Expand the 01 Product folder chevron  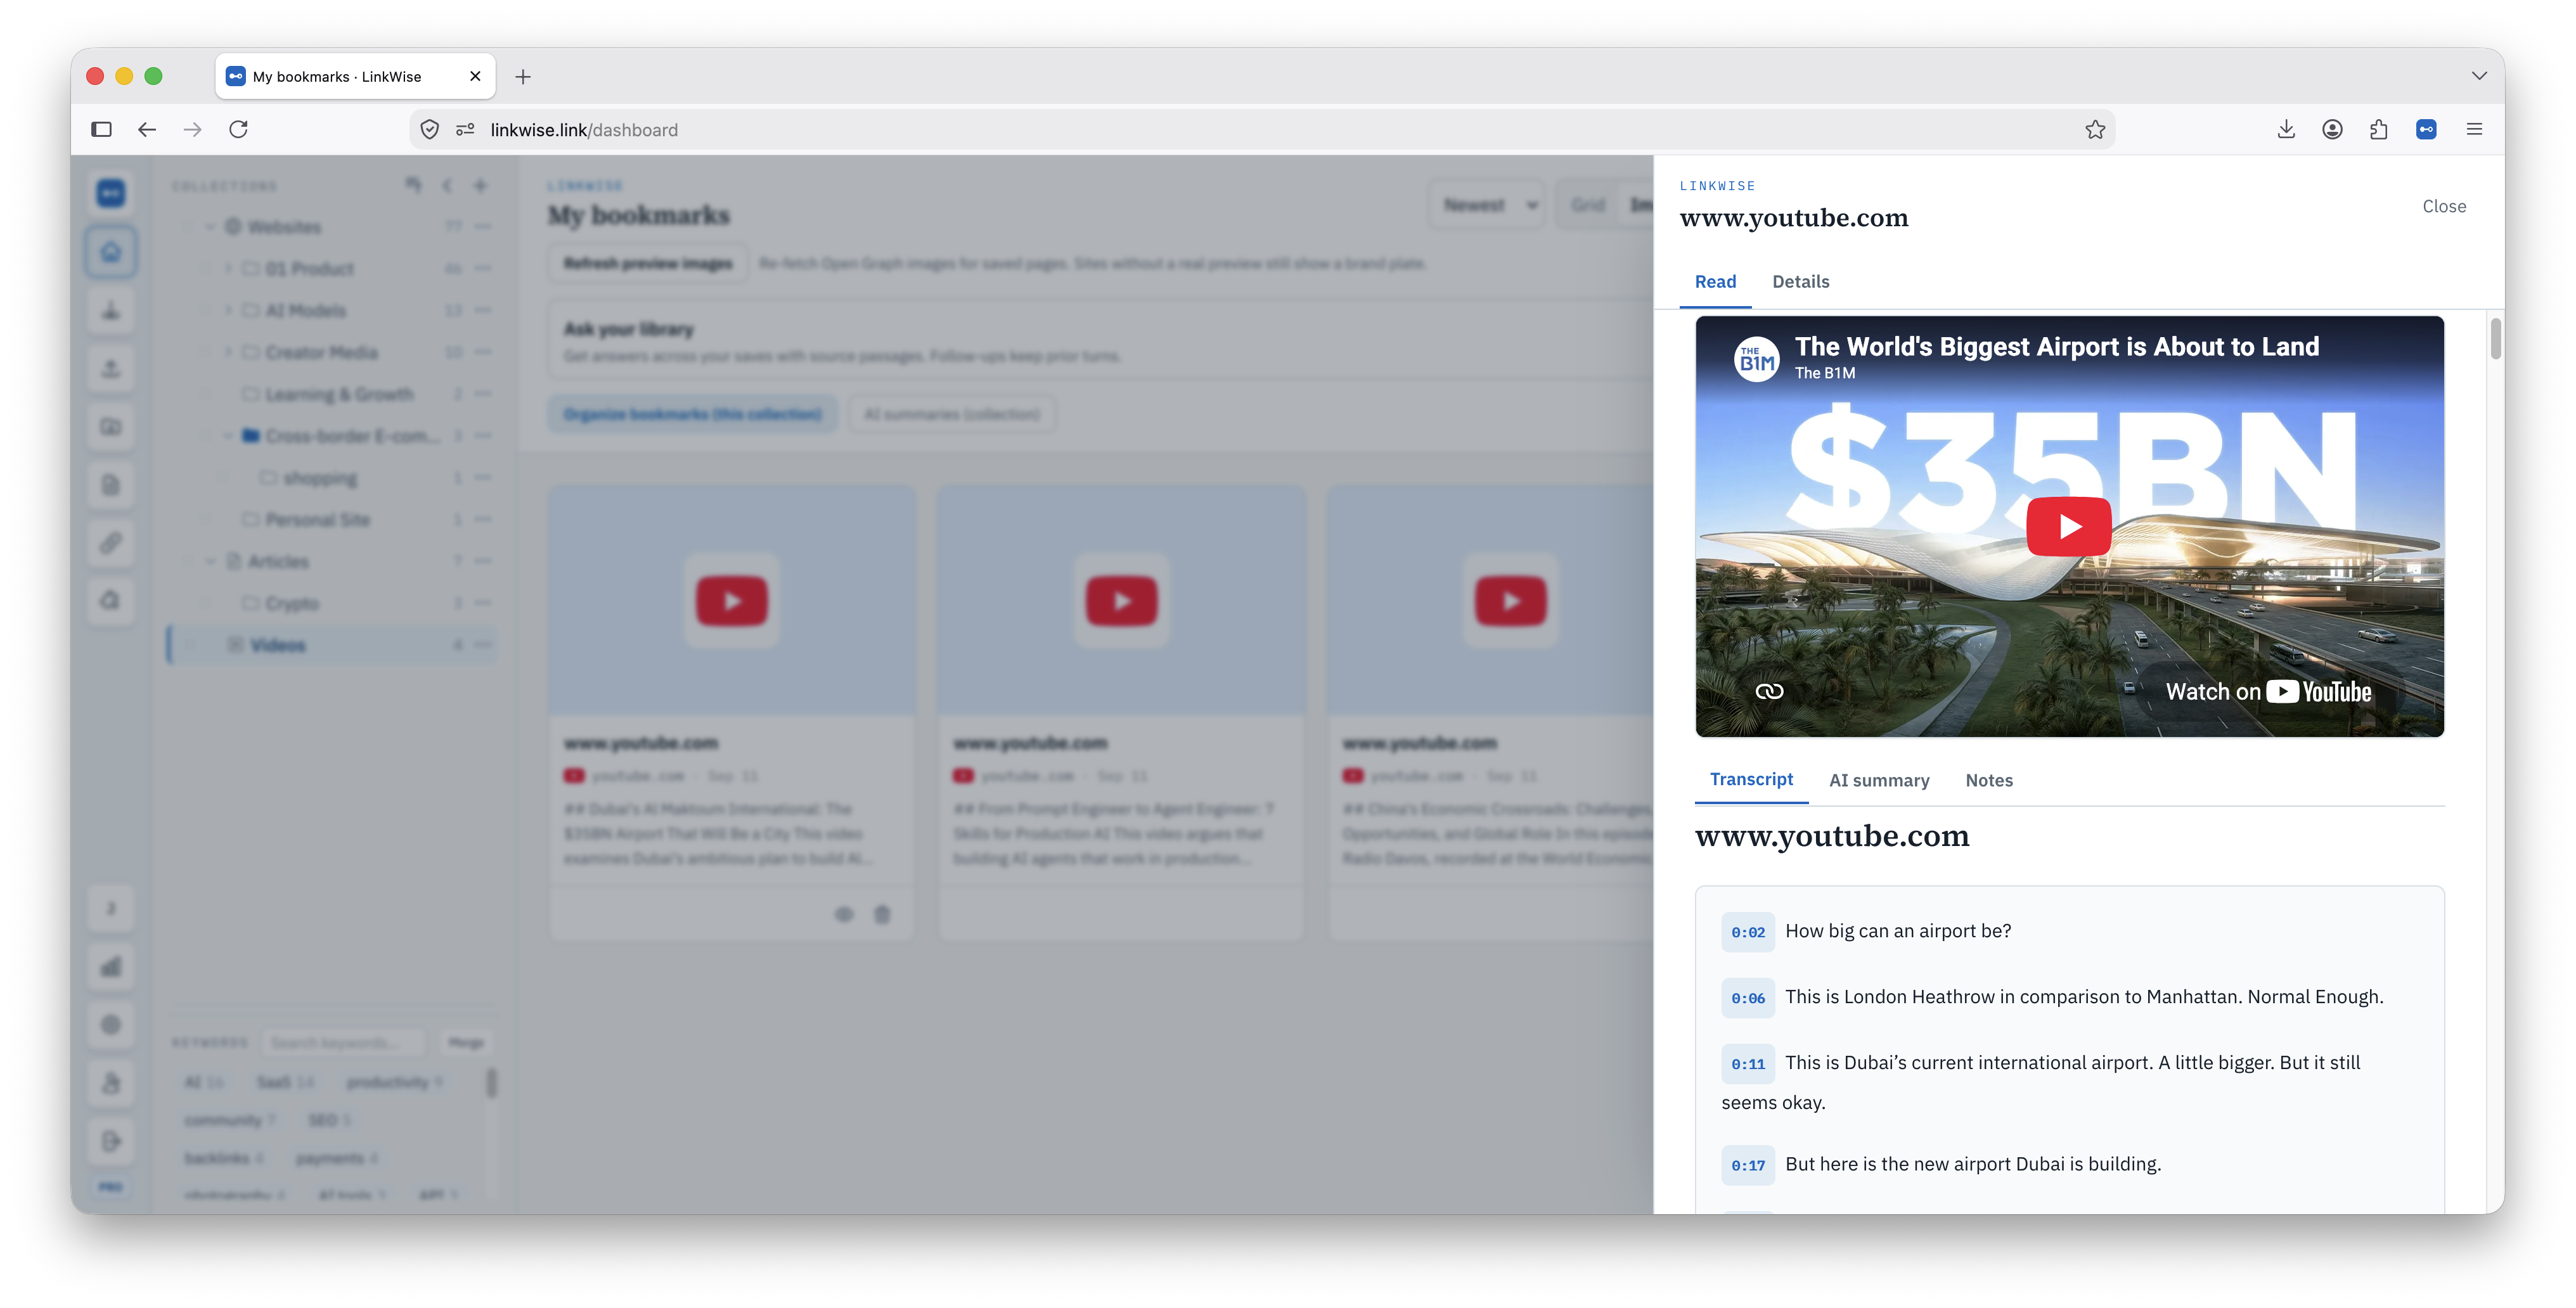pyautogui.click(x=228, y=269)
